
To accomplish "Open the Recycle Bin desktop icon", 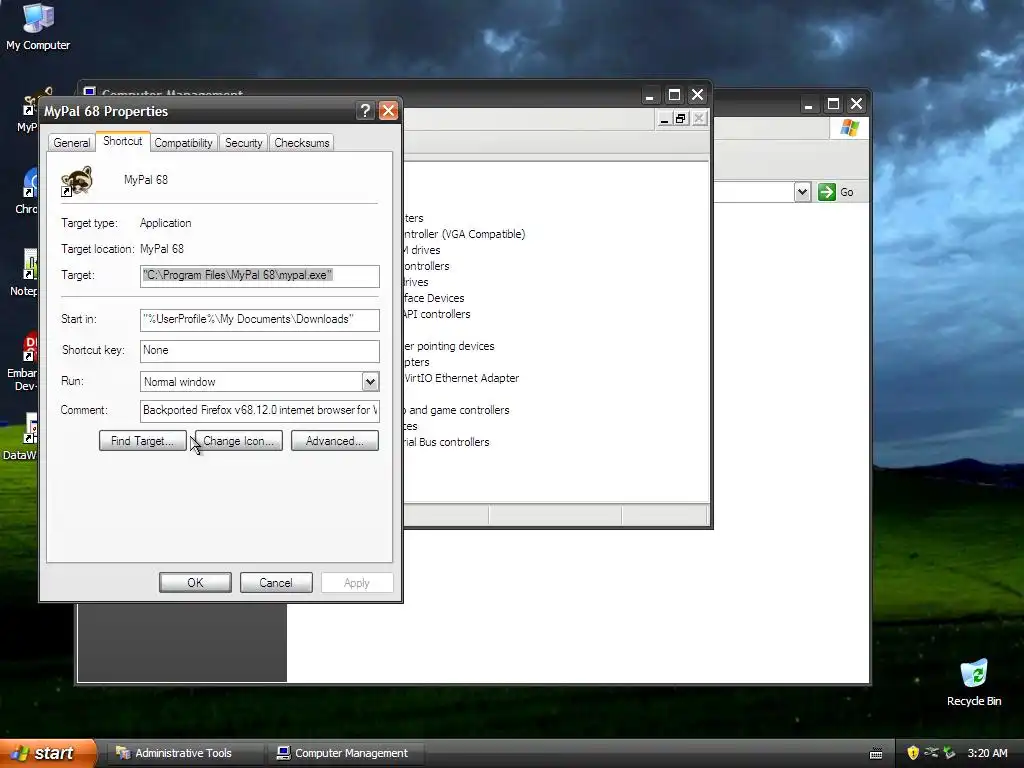I will pyautogui.click(x=973, y=682).
